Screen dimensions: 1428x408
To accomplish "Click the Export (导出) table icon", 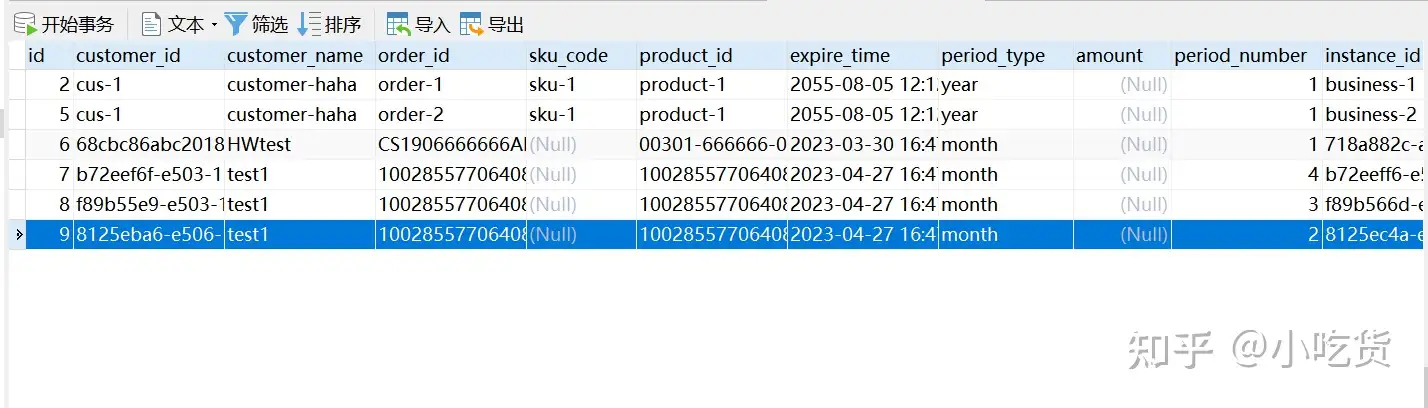I will tap(471, 24).
